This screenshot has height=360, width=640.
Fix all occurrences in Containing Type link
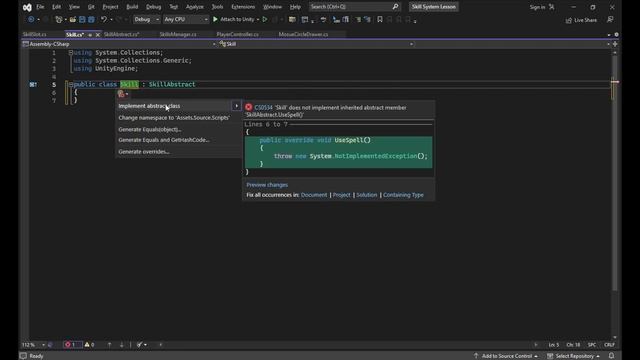[403, 195]
